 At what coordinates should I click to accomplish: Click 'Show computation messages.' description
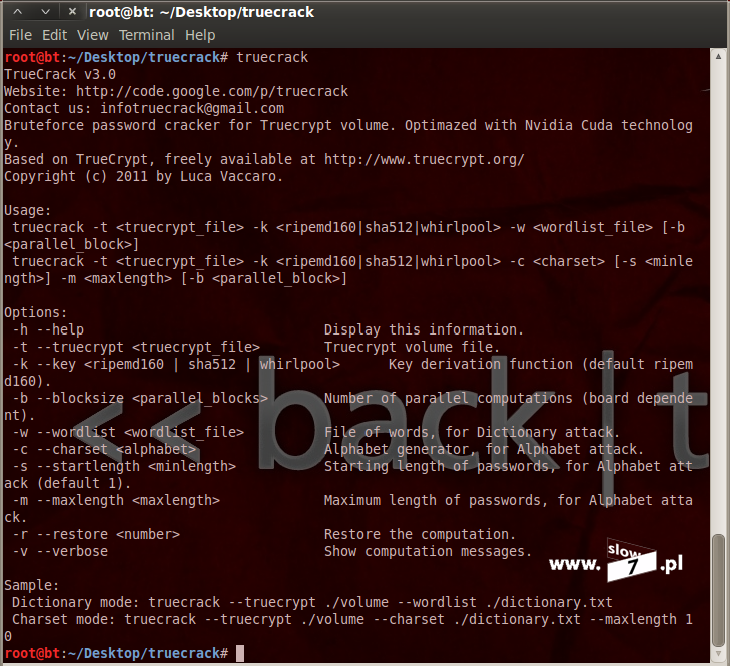428,552
